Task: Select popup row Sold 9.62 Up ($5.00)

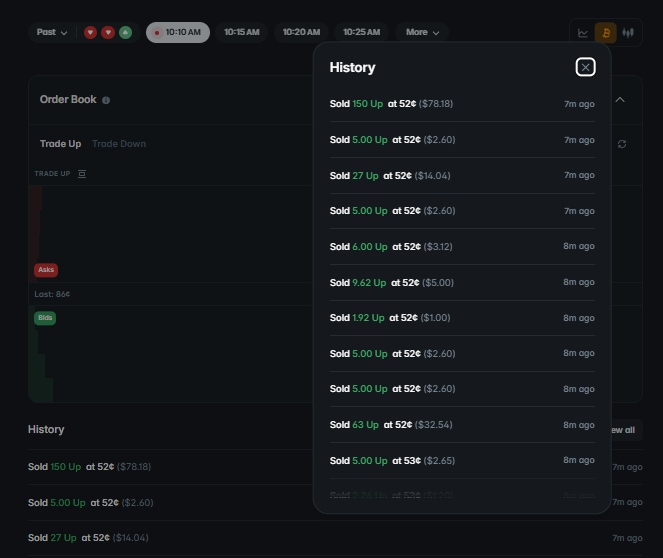Action: pyautogui.click(x=462, y=282)
